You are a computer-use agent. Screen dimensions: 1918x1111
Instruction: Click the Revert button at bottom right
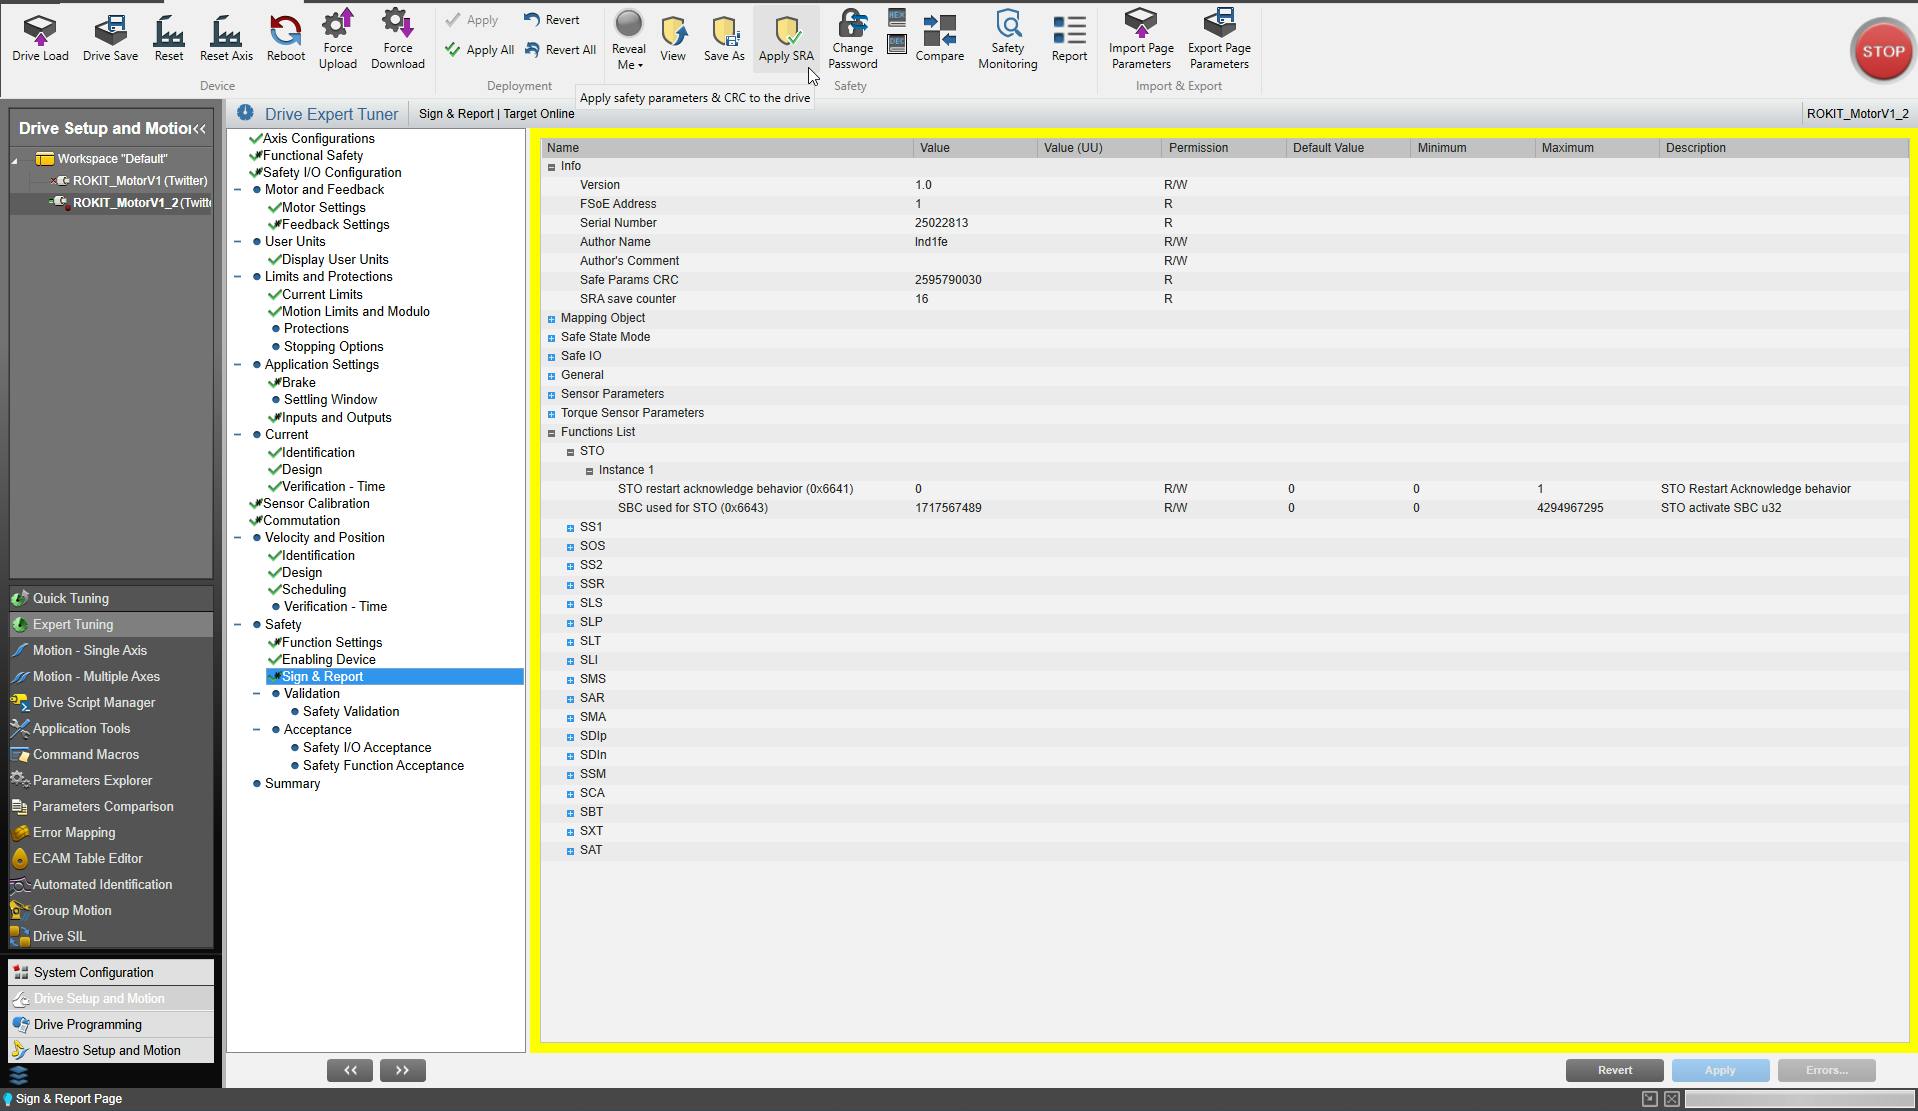coord(1614,1070)
